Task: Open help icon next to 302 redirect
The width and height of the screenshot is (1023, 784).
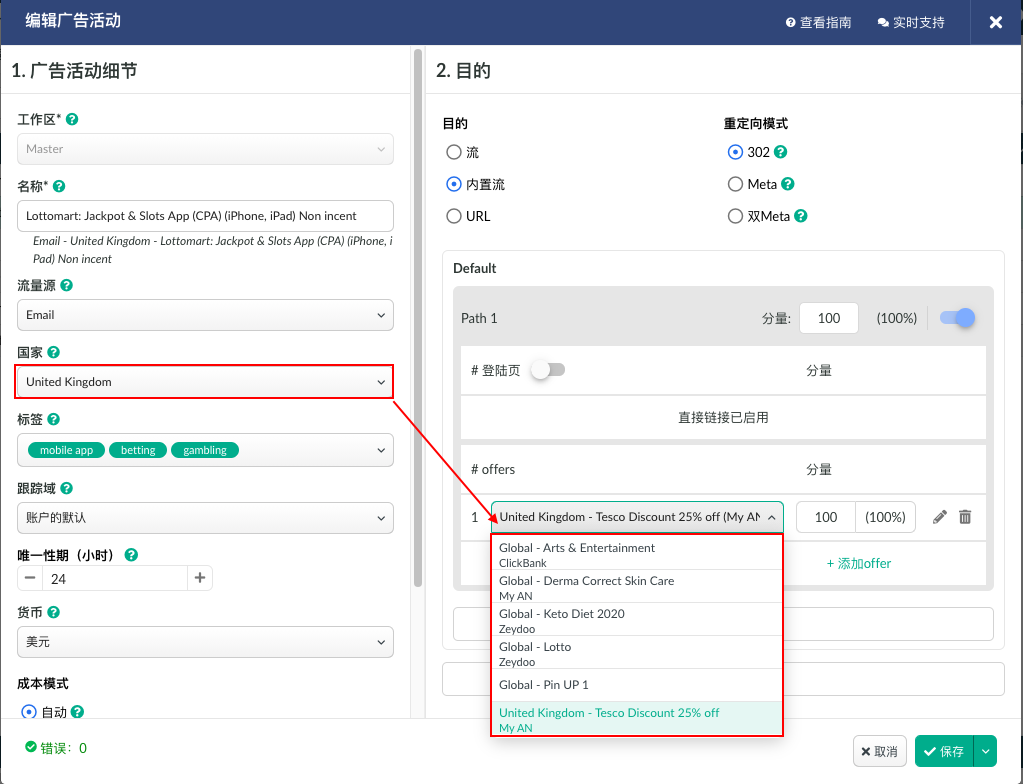Action: pos(780,152)
